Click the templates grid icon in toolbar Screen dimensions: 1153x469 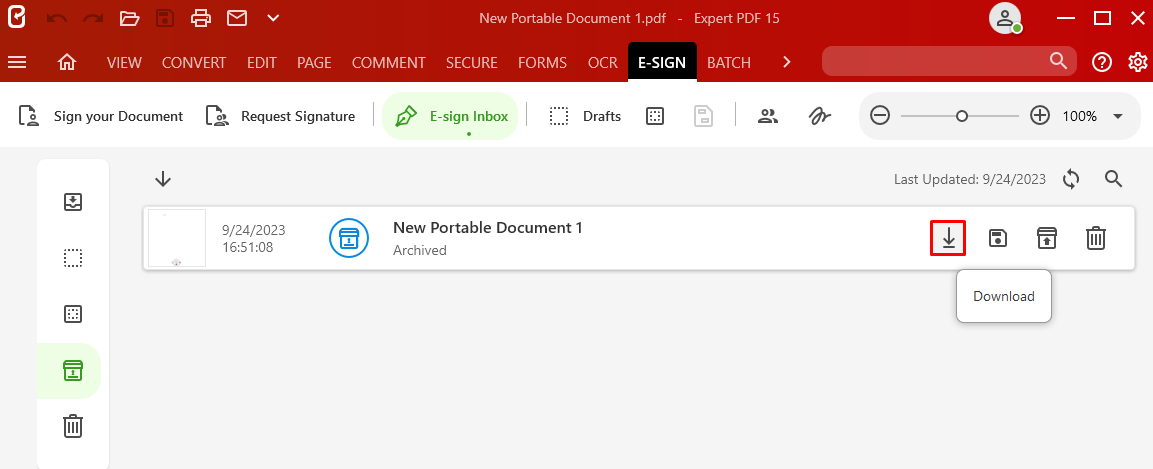pyautogui.click(x=655, y=116)
